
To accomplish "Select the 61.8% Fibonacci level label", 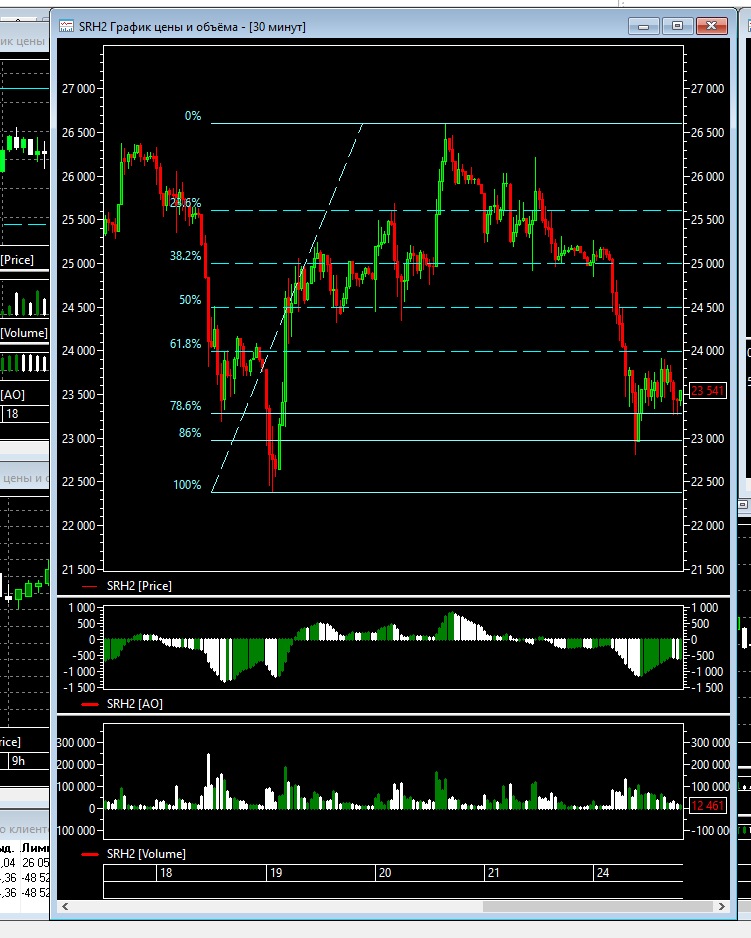I will (186, 344).
